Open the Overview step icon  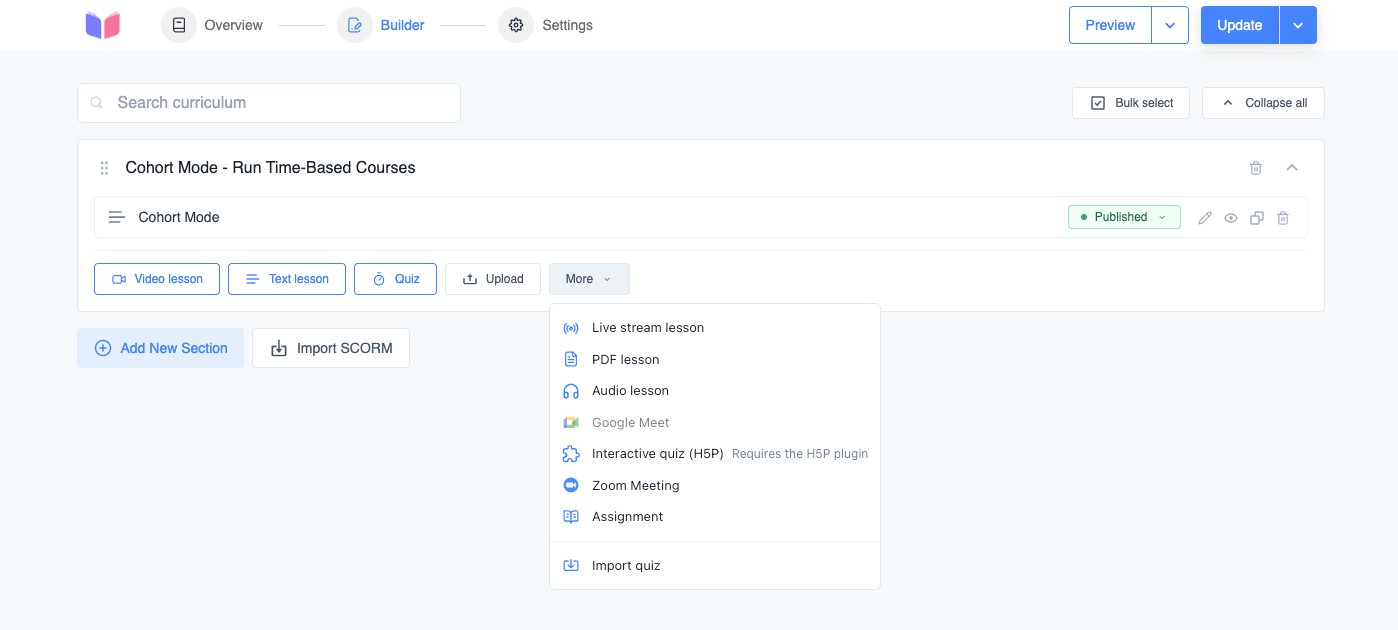coord(179,25)
